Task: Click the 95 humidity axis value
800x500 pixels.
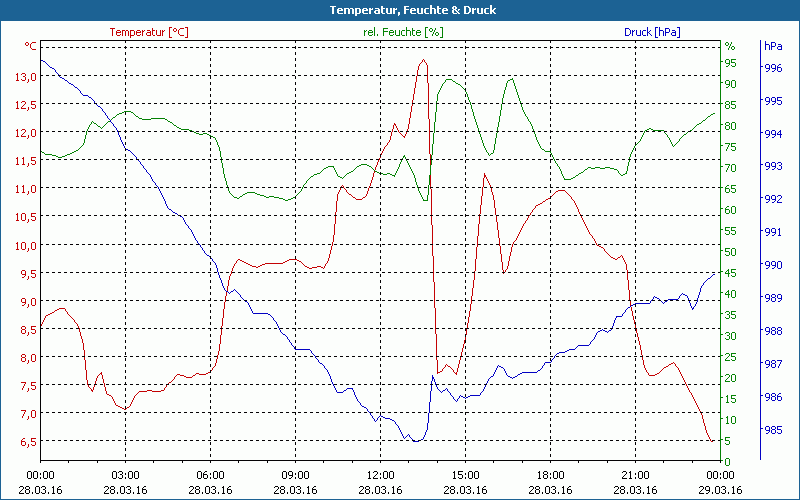Action: point(730,63)
